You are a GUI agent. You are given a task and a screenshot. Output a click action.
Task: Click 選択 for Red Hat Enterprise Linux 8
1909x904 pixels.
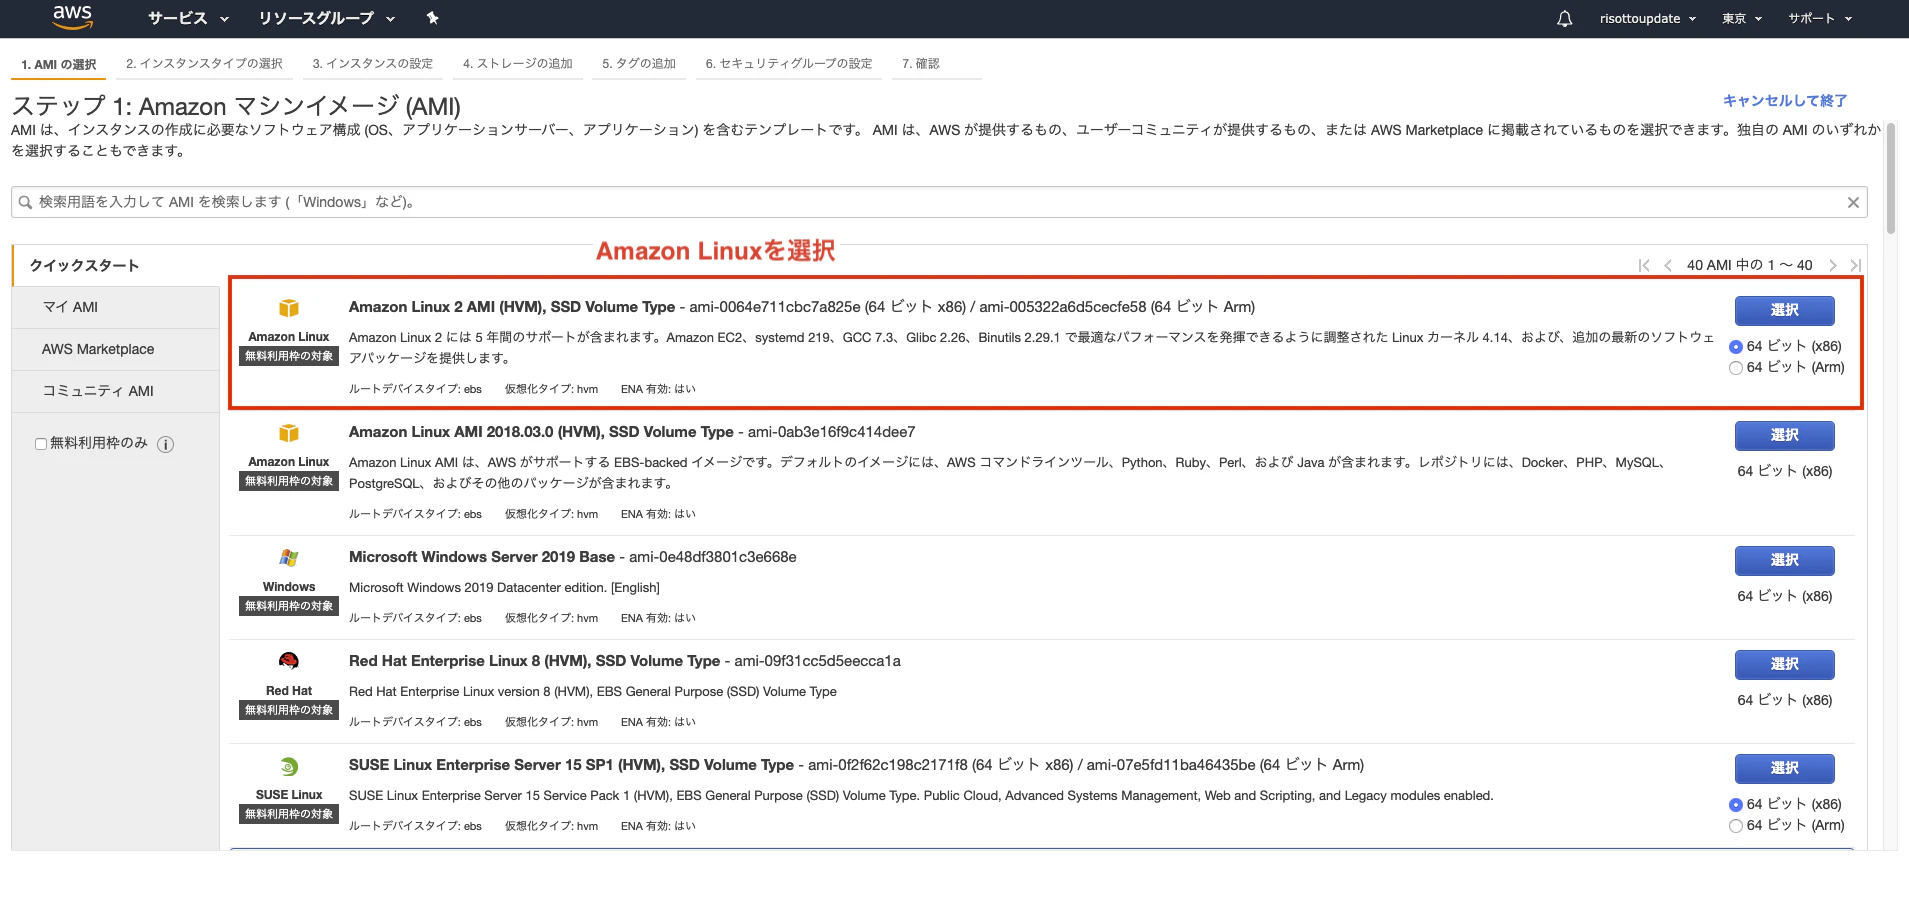[1784, 665]
